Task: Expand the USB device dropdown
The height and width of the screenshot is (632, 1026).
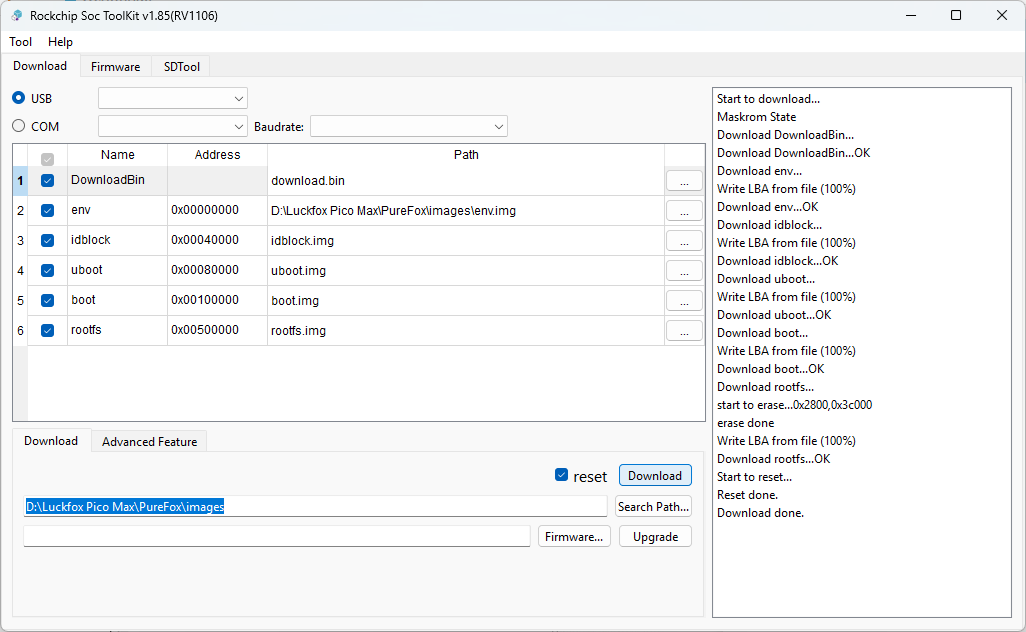Action: click(173, 98)
